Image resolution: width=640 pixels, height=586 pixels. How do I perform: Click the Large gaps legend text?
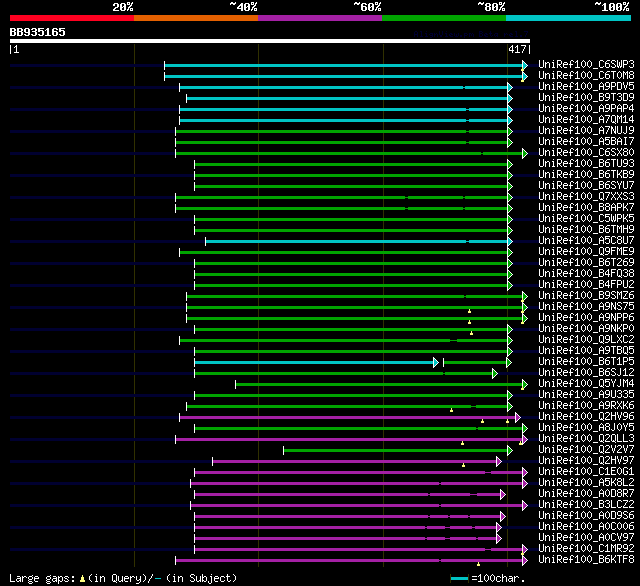[123, 578]
